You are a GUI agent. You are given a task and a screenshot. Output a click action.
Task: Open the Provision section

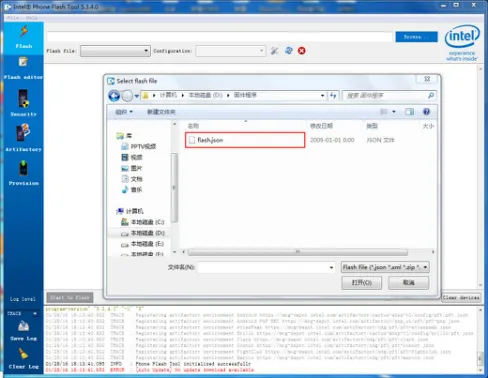pos(24,173)
